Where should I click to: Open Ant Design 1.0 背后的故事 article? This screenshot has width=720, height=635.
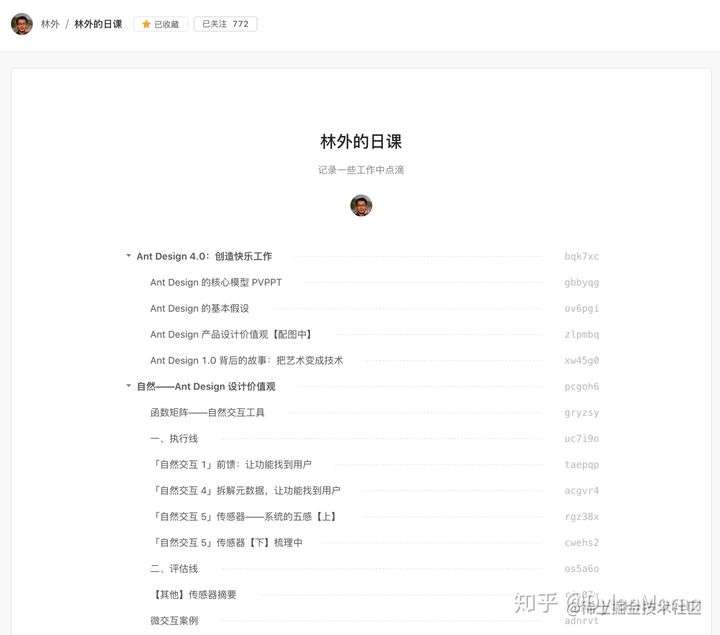tap(247, 360)
